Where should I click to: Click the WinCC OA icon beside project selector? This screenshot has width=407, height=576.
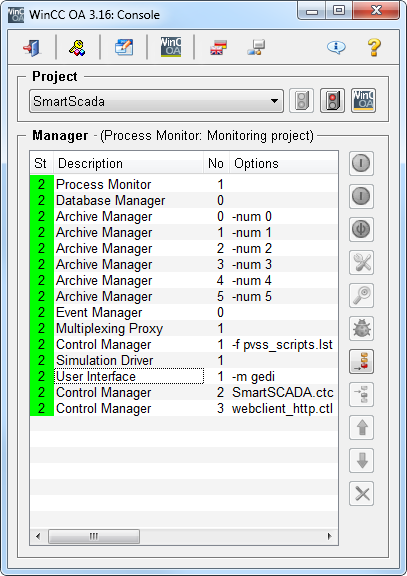[363, 100]
